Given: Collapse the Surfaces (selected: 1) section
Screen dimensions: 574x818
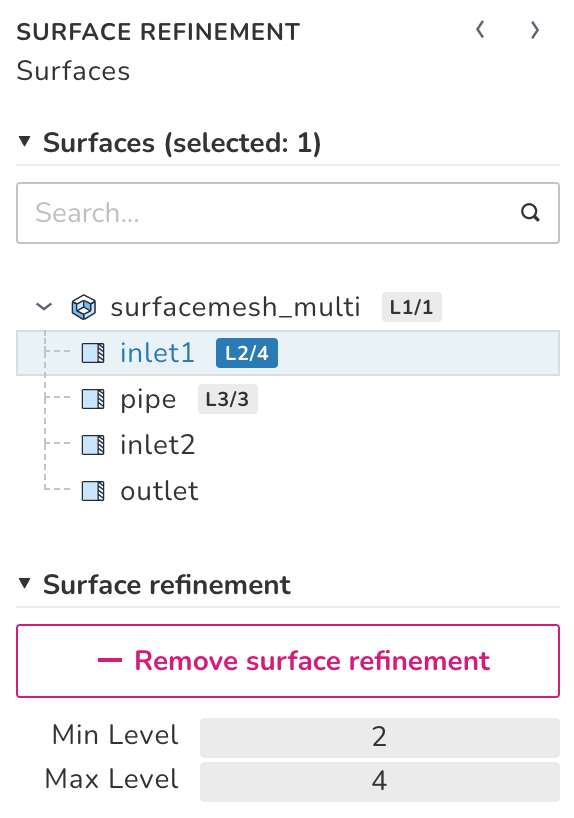Looking at the screenshot, I should pyautogui.click(x=25, y=142).
